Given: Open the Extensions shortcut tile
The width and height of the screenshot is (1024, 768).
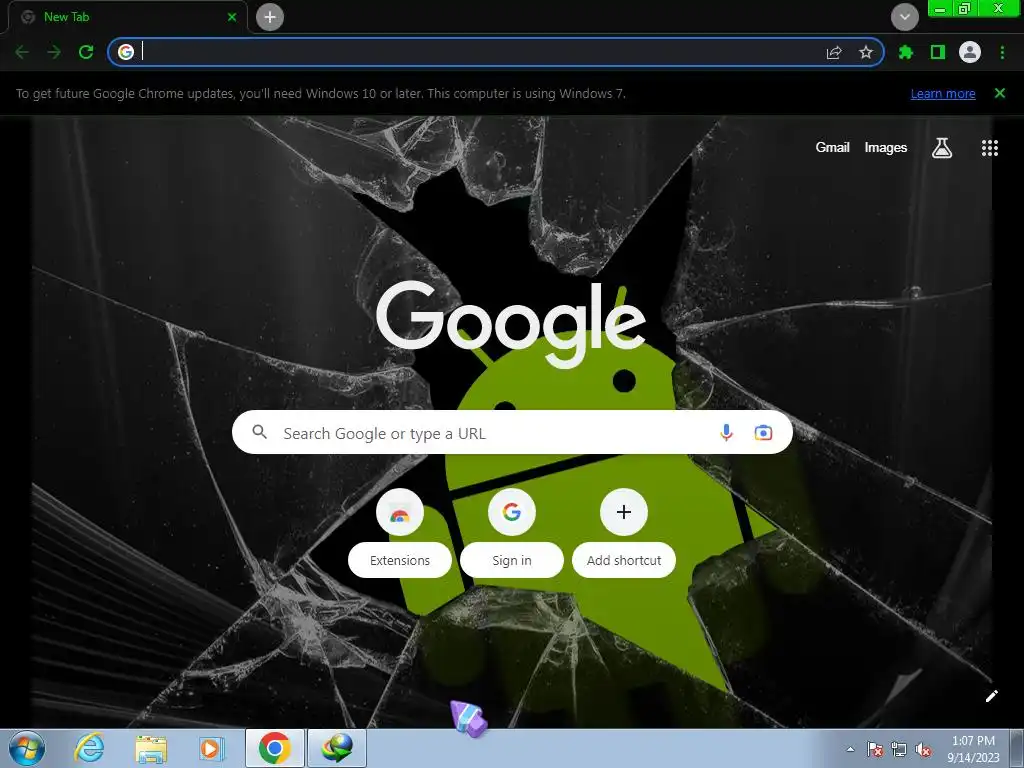Looking at the screenshot, I should tap(400, 512).
